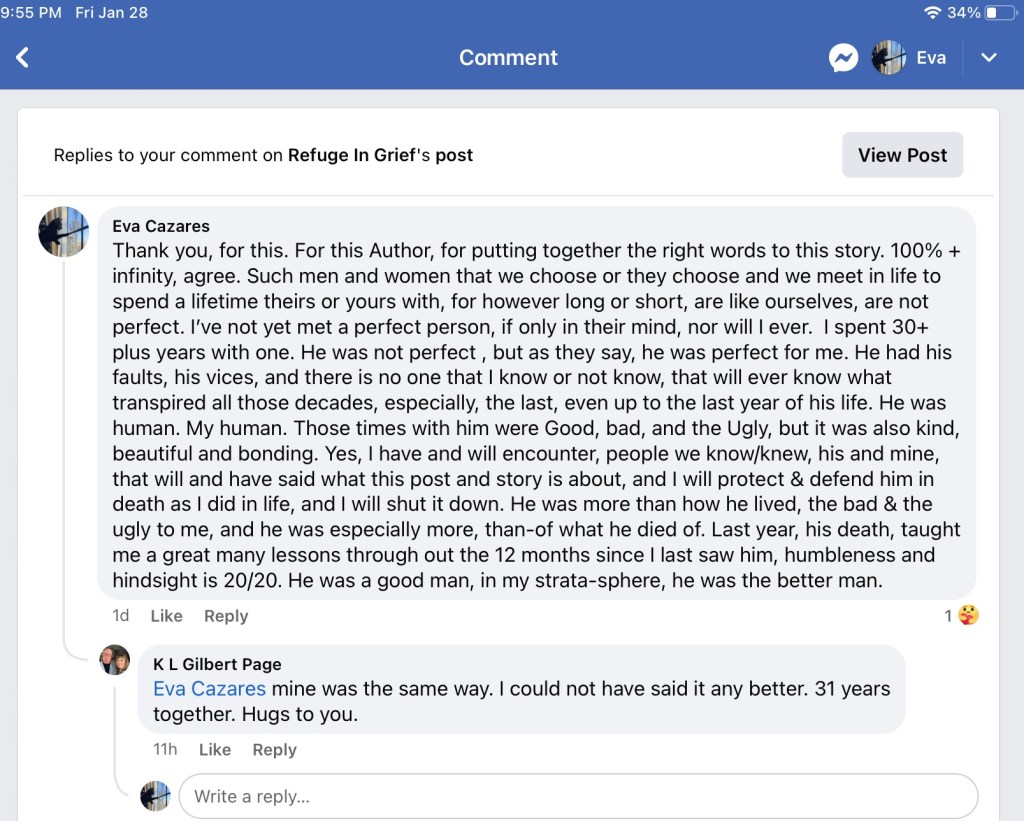Tap the battery indicator icon
1024x821 pixels.
999,13
